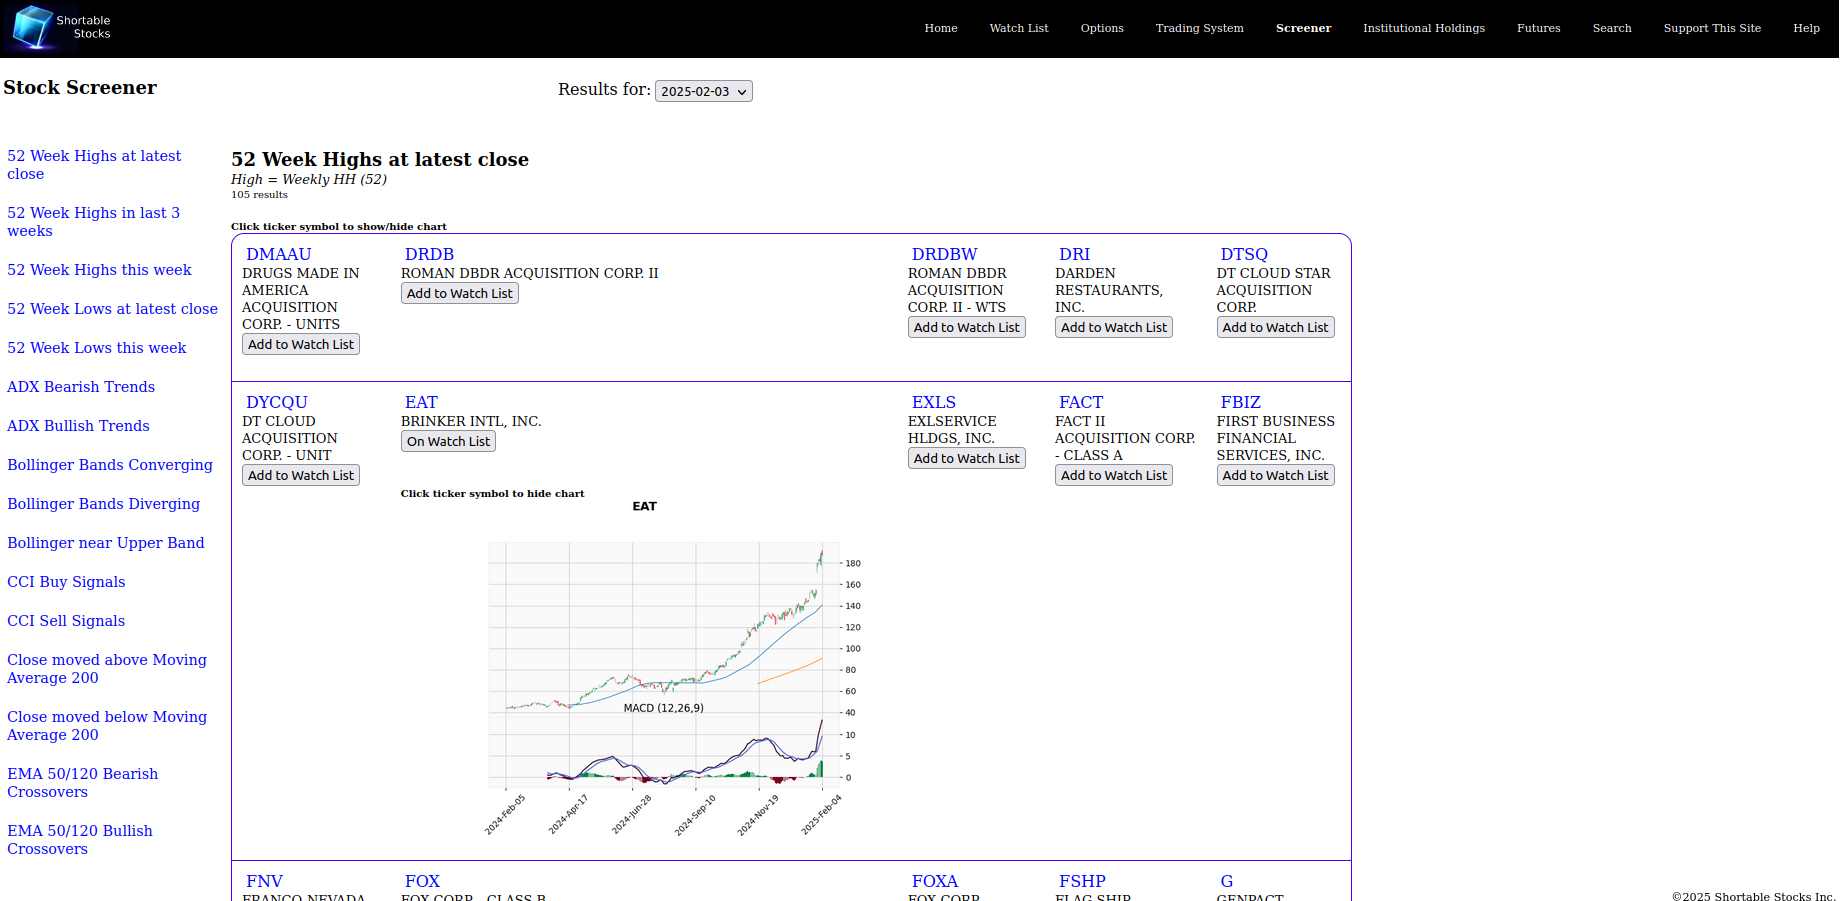Screen dimensions: 1841x901
Task: Open EMA 50/120 Bullish Crossovers screener
Action: pos(80,840)
